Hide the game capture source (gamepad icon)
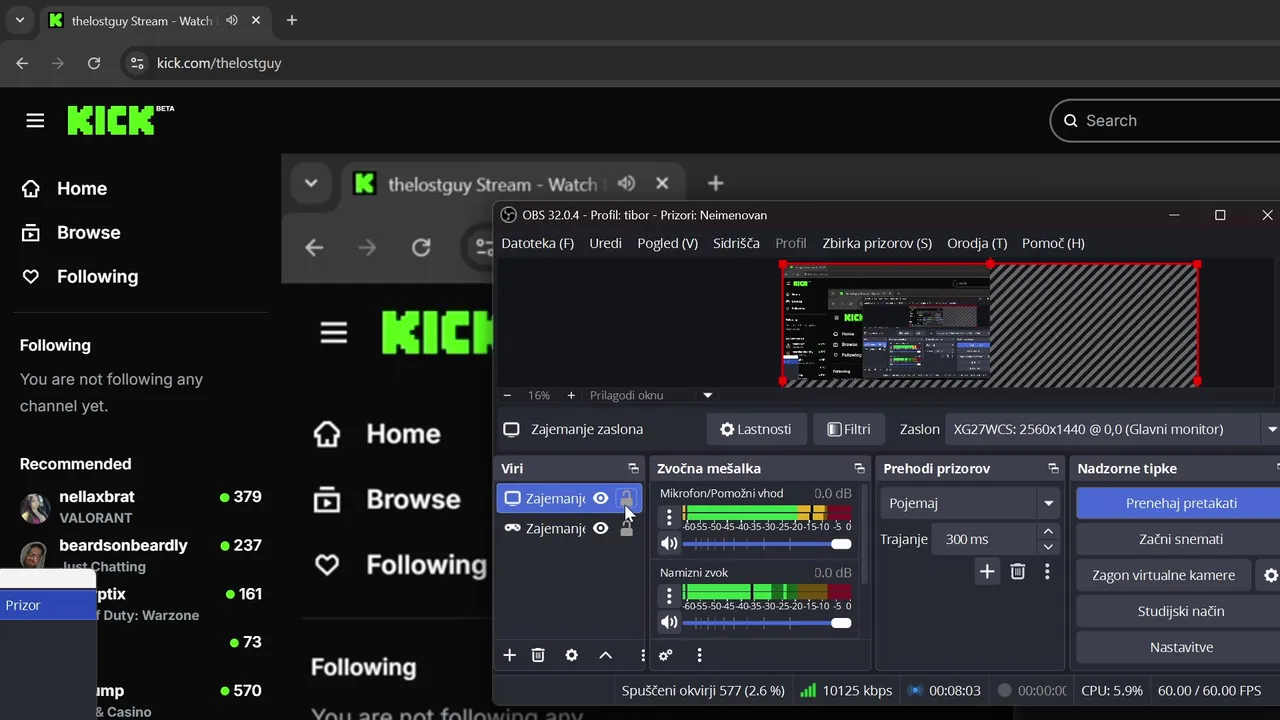This screenshot has width=1280, height=720. (600, 528)
